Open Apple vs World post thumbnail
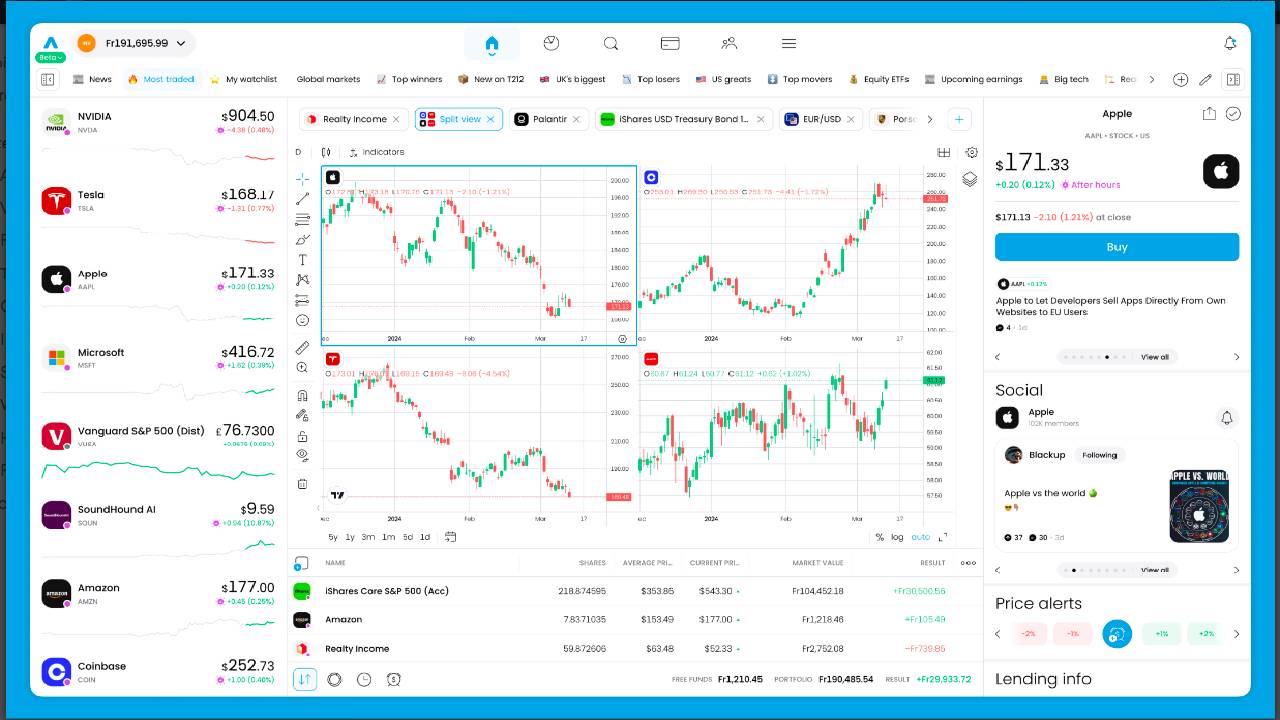The image size is (1280, 720). pyautogui.click(x=1199, y=506)
